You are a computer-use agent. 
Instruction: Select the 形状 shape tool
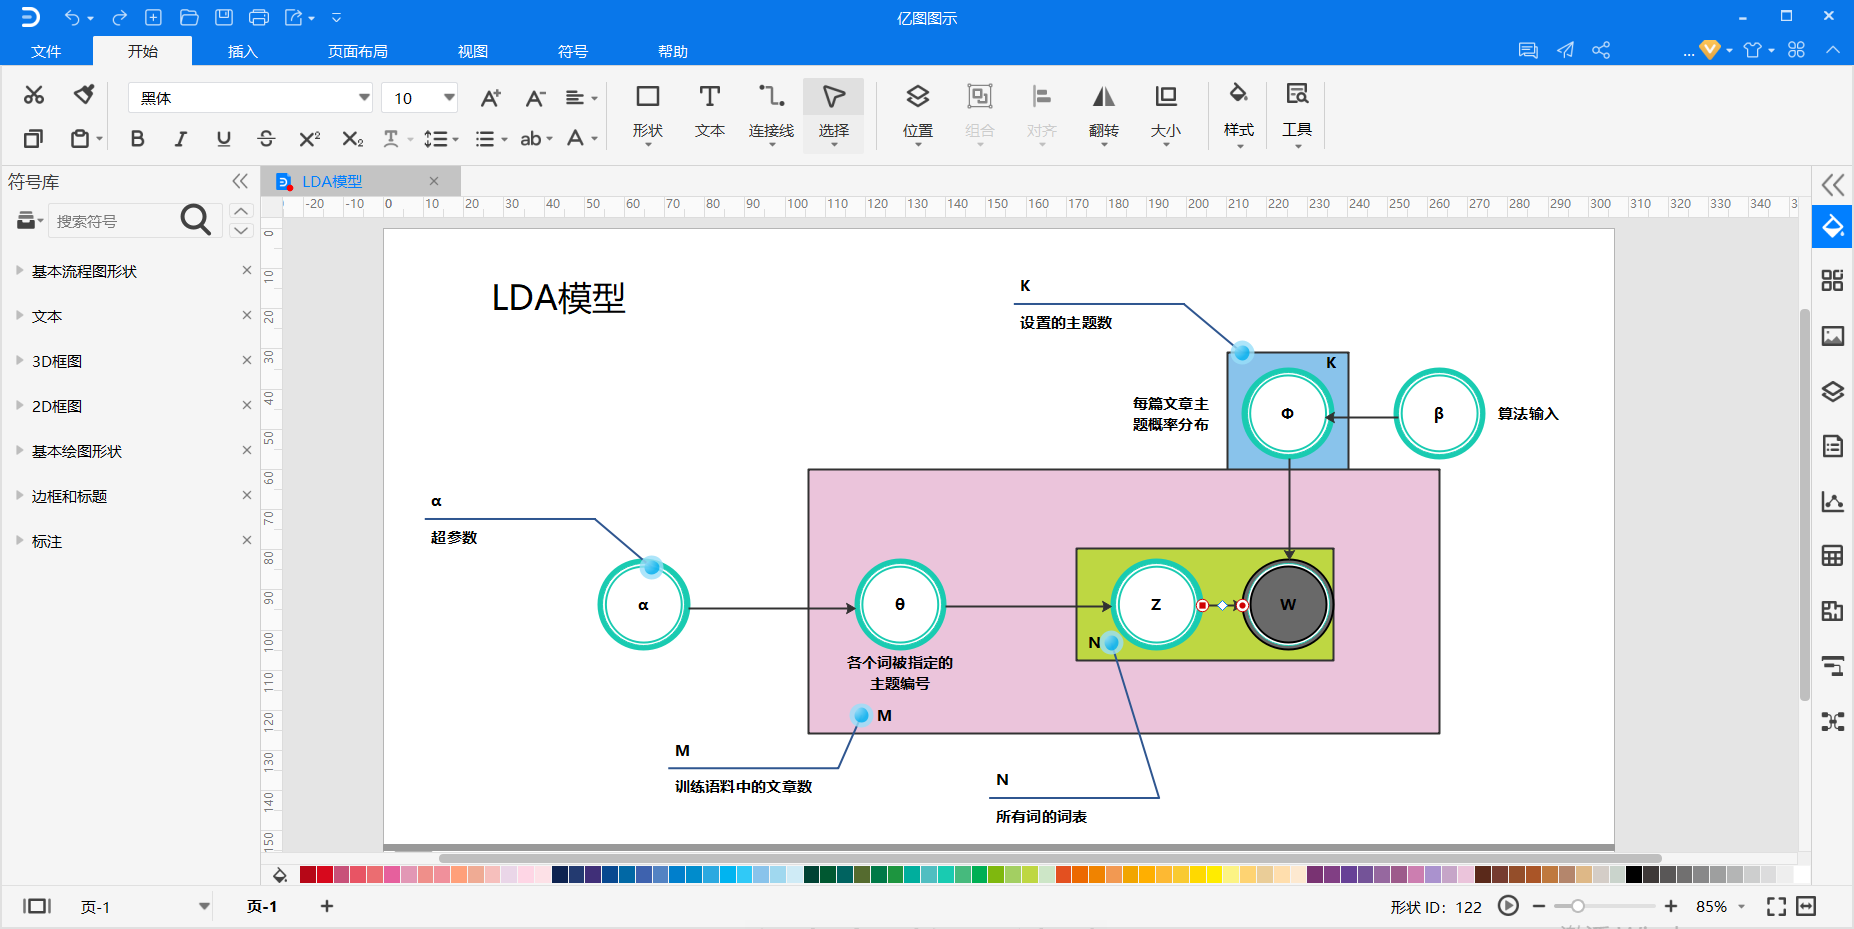pyautogui.click(x=648, y=113)
